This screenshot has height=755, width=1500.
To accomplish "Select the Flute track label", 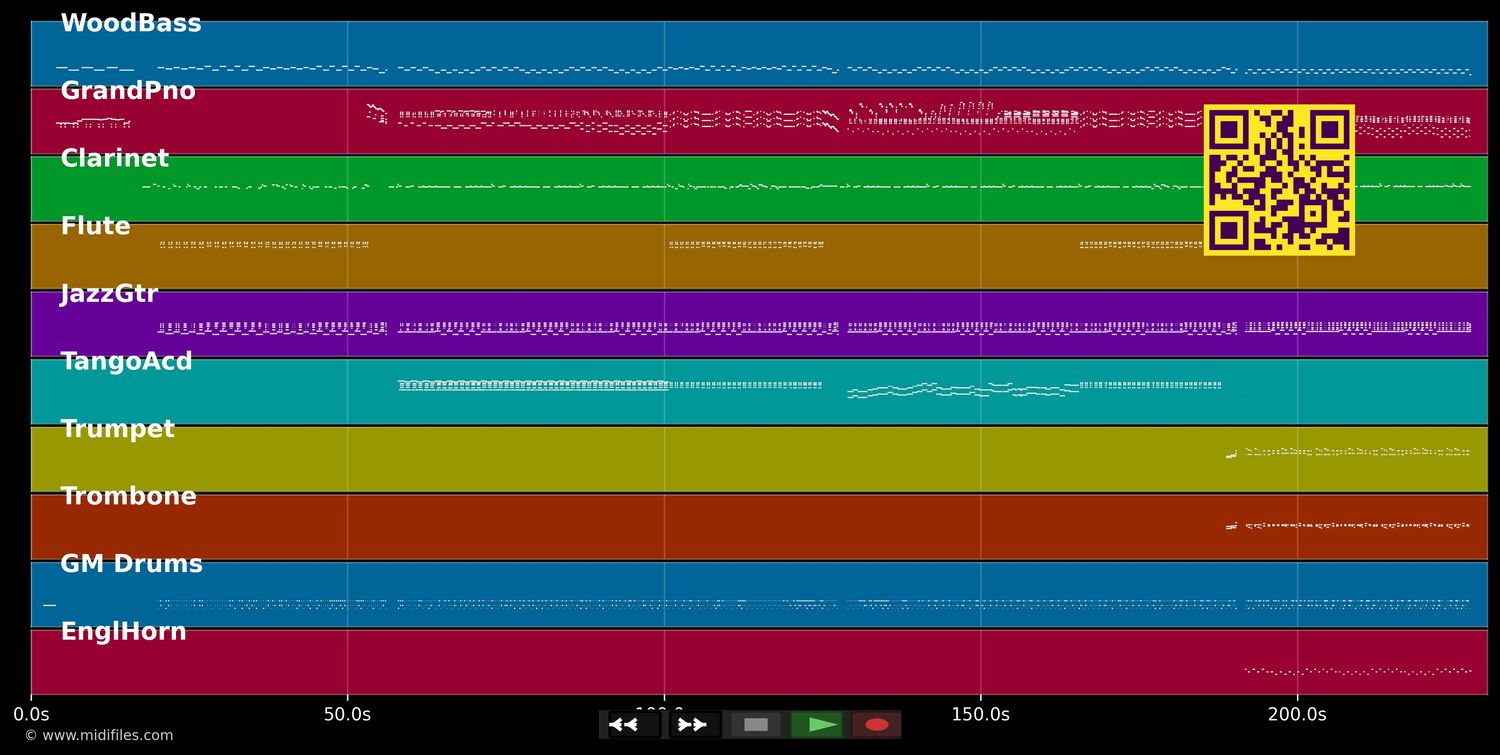I will point(95,226).
